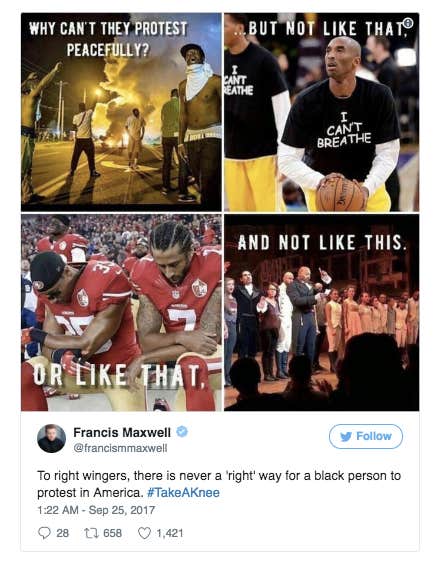Click the blue verified badge
The height and width of the screenshot is (565, 434).
182,431
